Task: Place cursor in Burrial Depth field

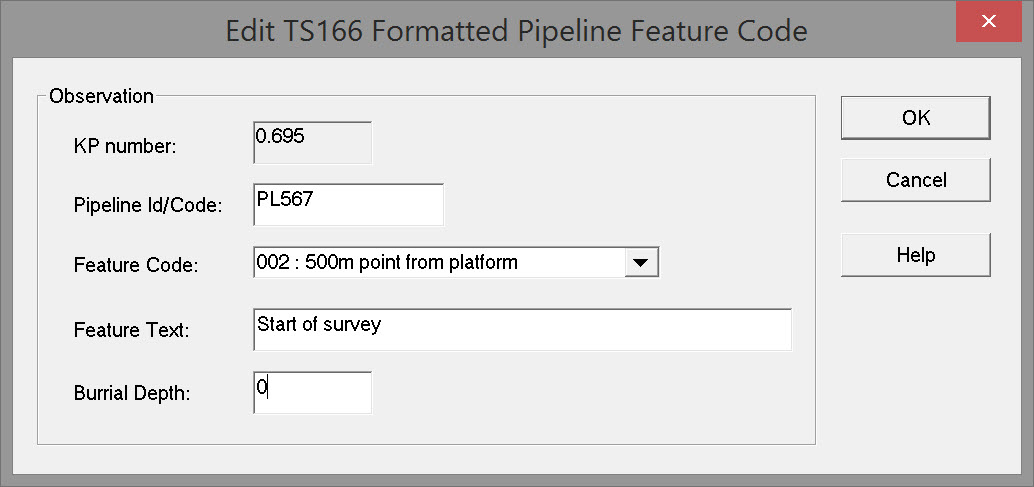Action: (x=312, y=392)
